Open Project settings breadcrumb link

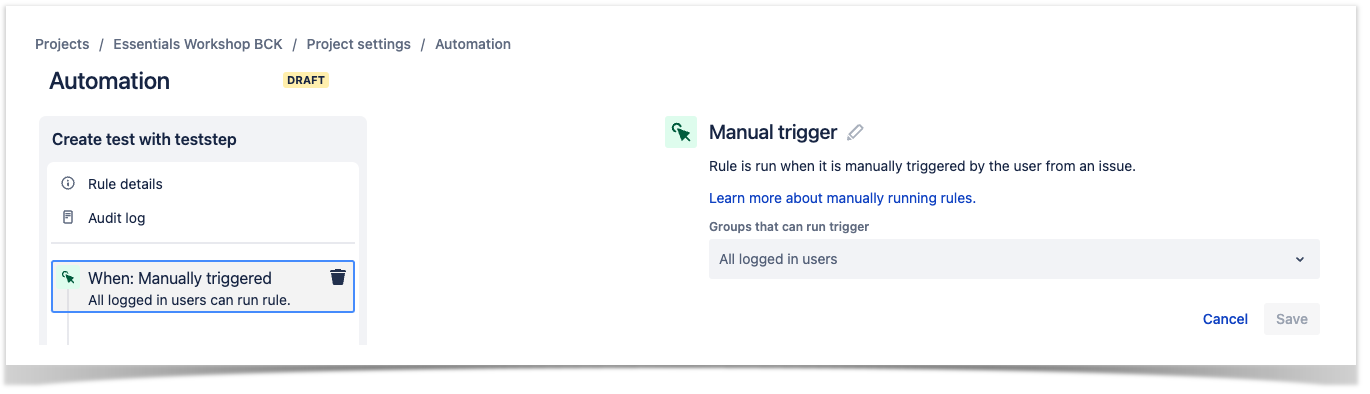pos(359,44)
